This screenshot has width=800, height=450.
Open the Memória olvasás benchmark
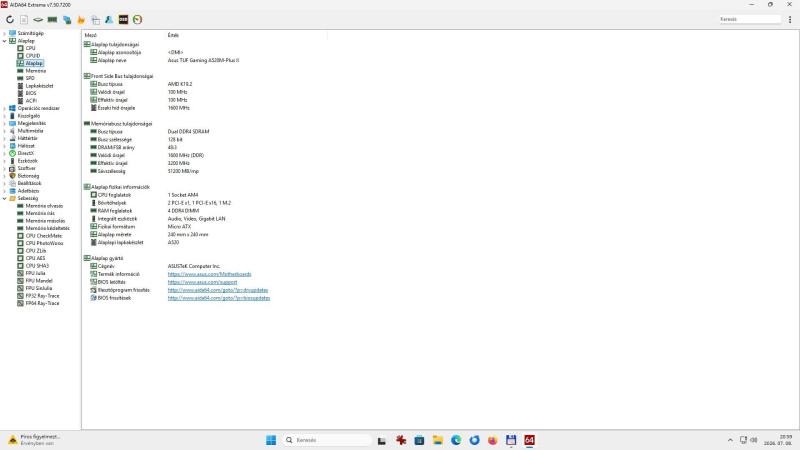click(44, 206)
